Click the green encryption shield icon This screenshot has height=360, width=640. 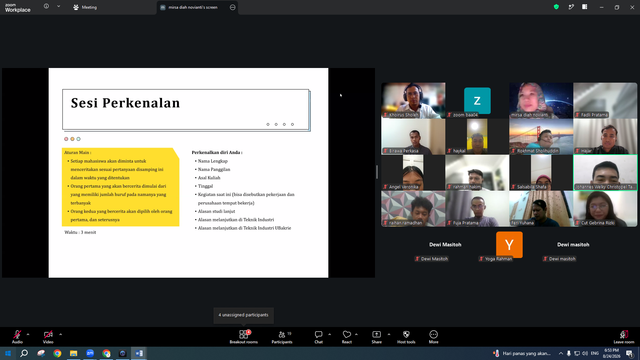click(556, 7)
